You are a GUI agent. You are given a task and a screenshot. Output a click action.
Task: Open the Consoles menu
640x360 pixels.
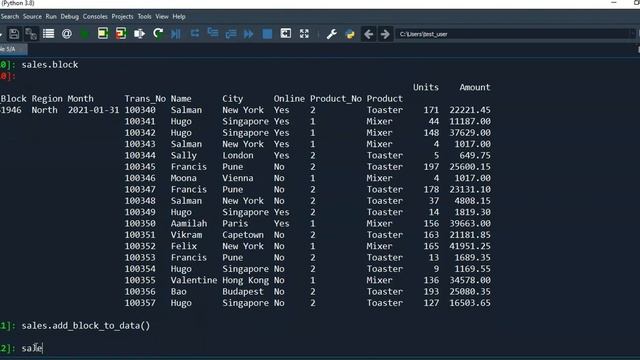click(95, 17)
